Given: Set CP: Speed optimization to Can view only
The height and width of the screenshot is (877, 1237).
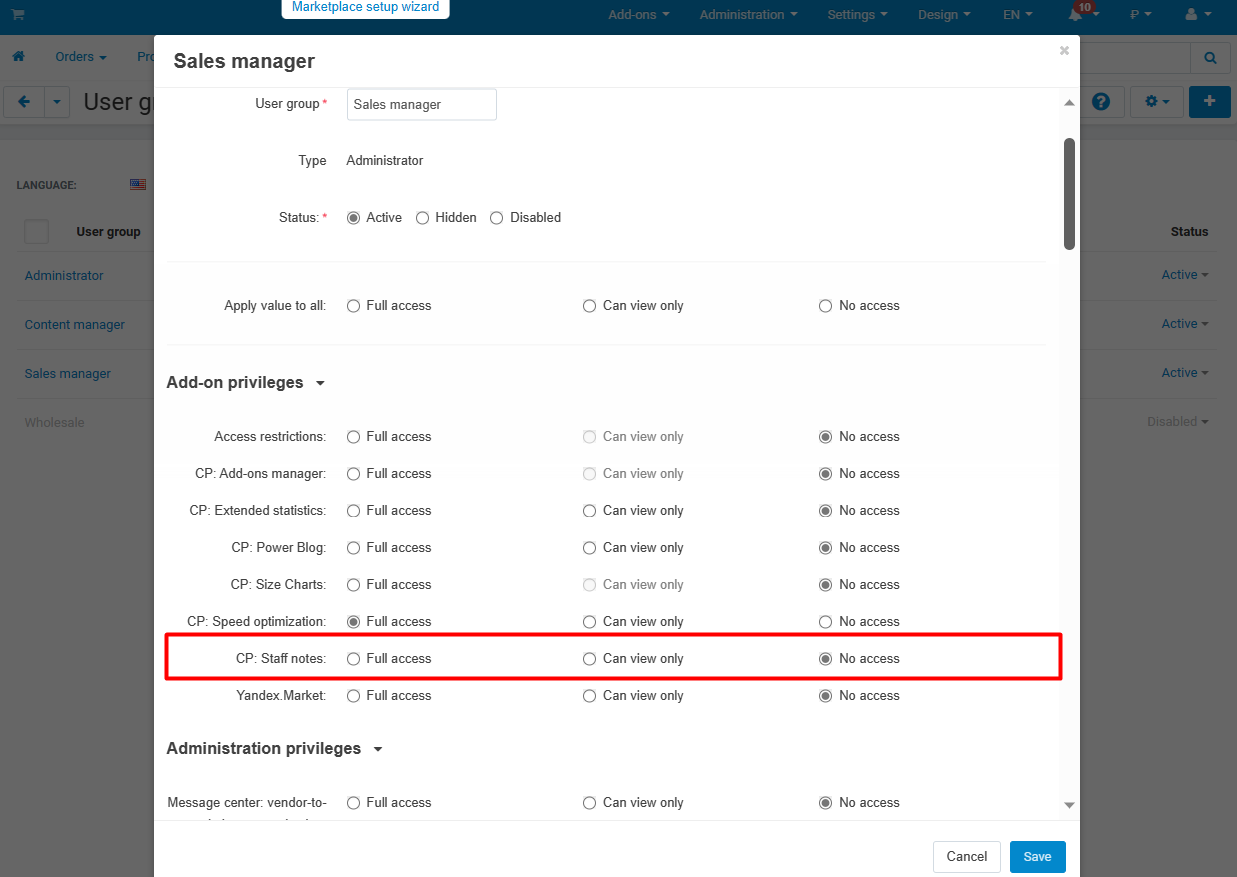Looking at the screenshot, I should [x=589, y=622].
